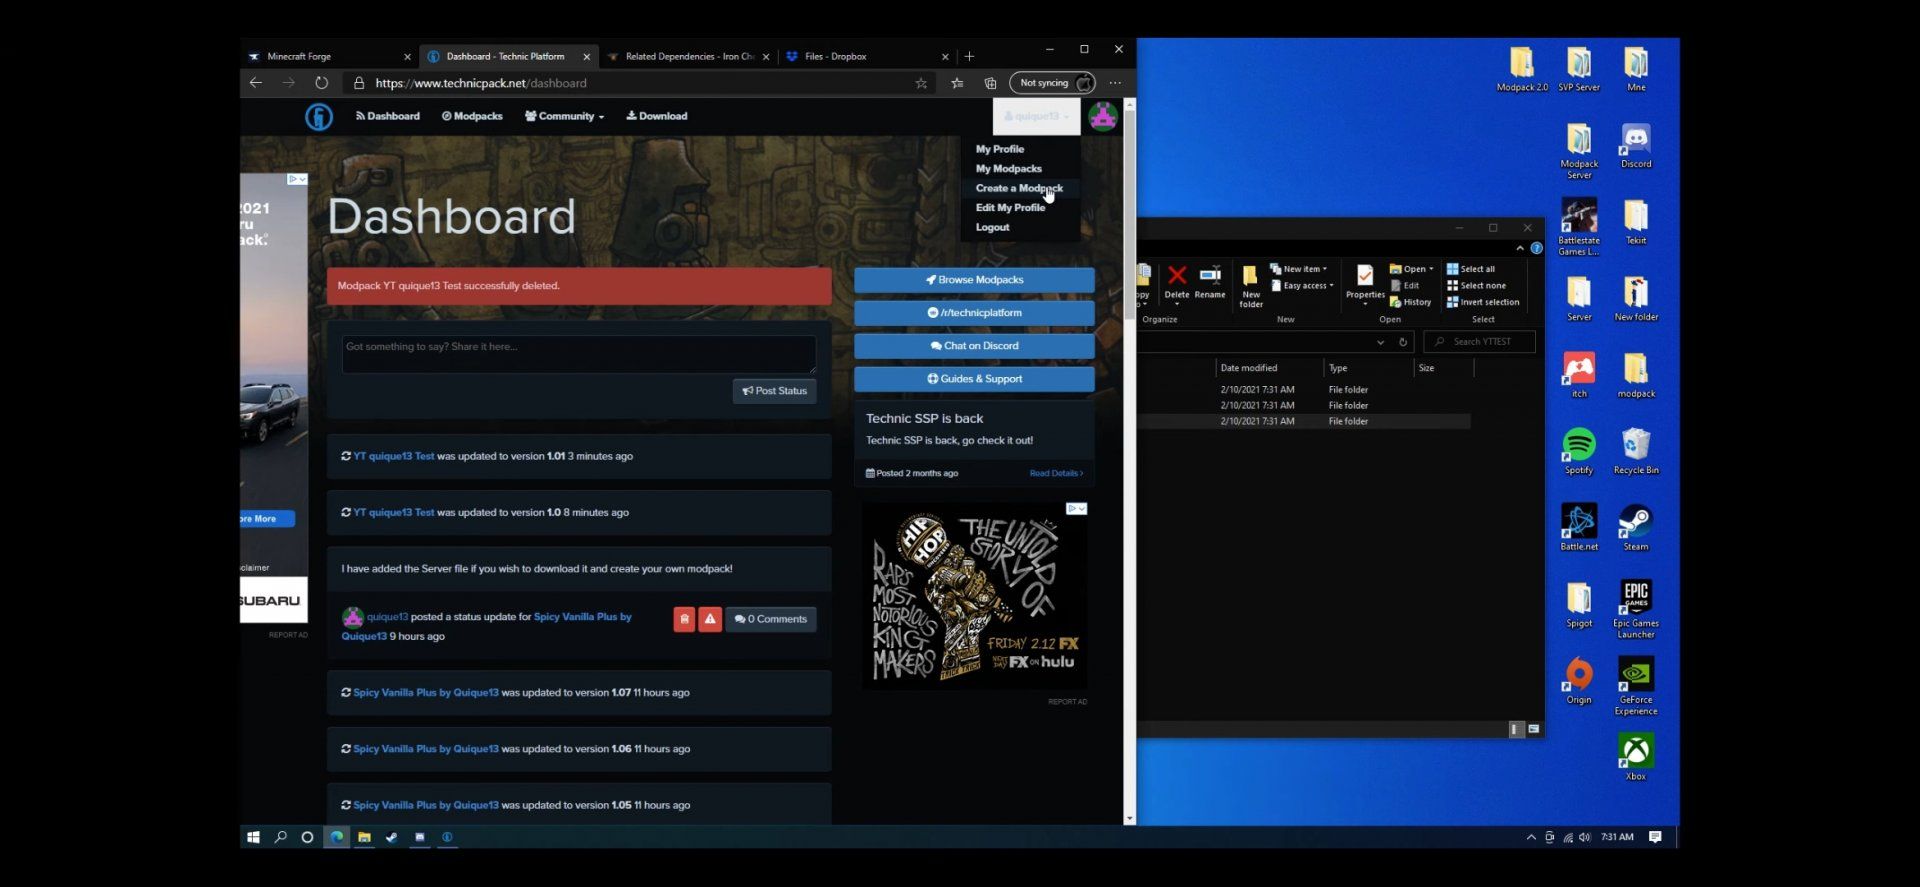The width and height of the screenshot is (1920, 887).
Task: Open the 0 Comments button on the status post
Action: 771,619
